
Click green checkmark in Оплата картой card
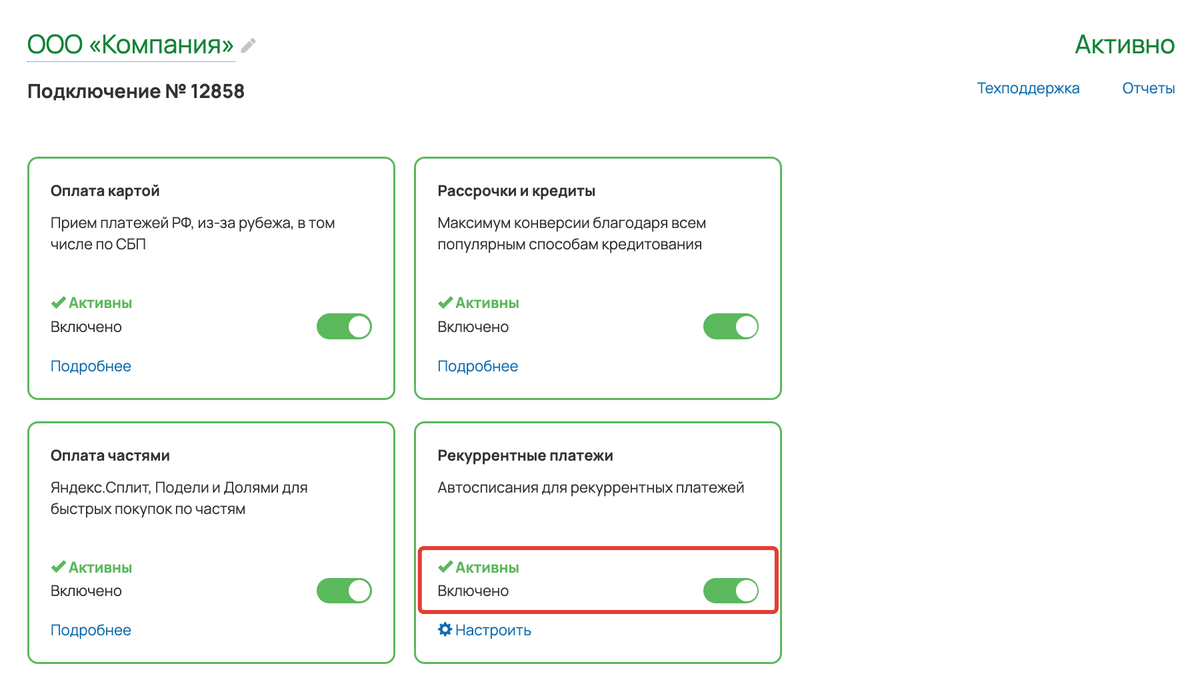click(x=58, y=302)
